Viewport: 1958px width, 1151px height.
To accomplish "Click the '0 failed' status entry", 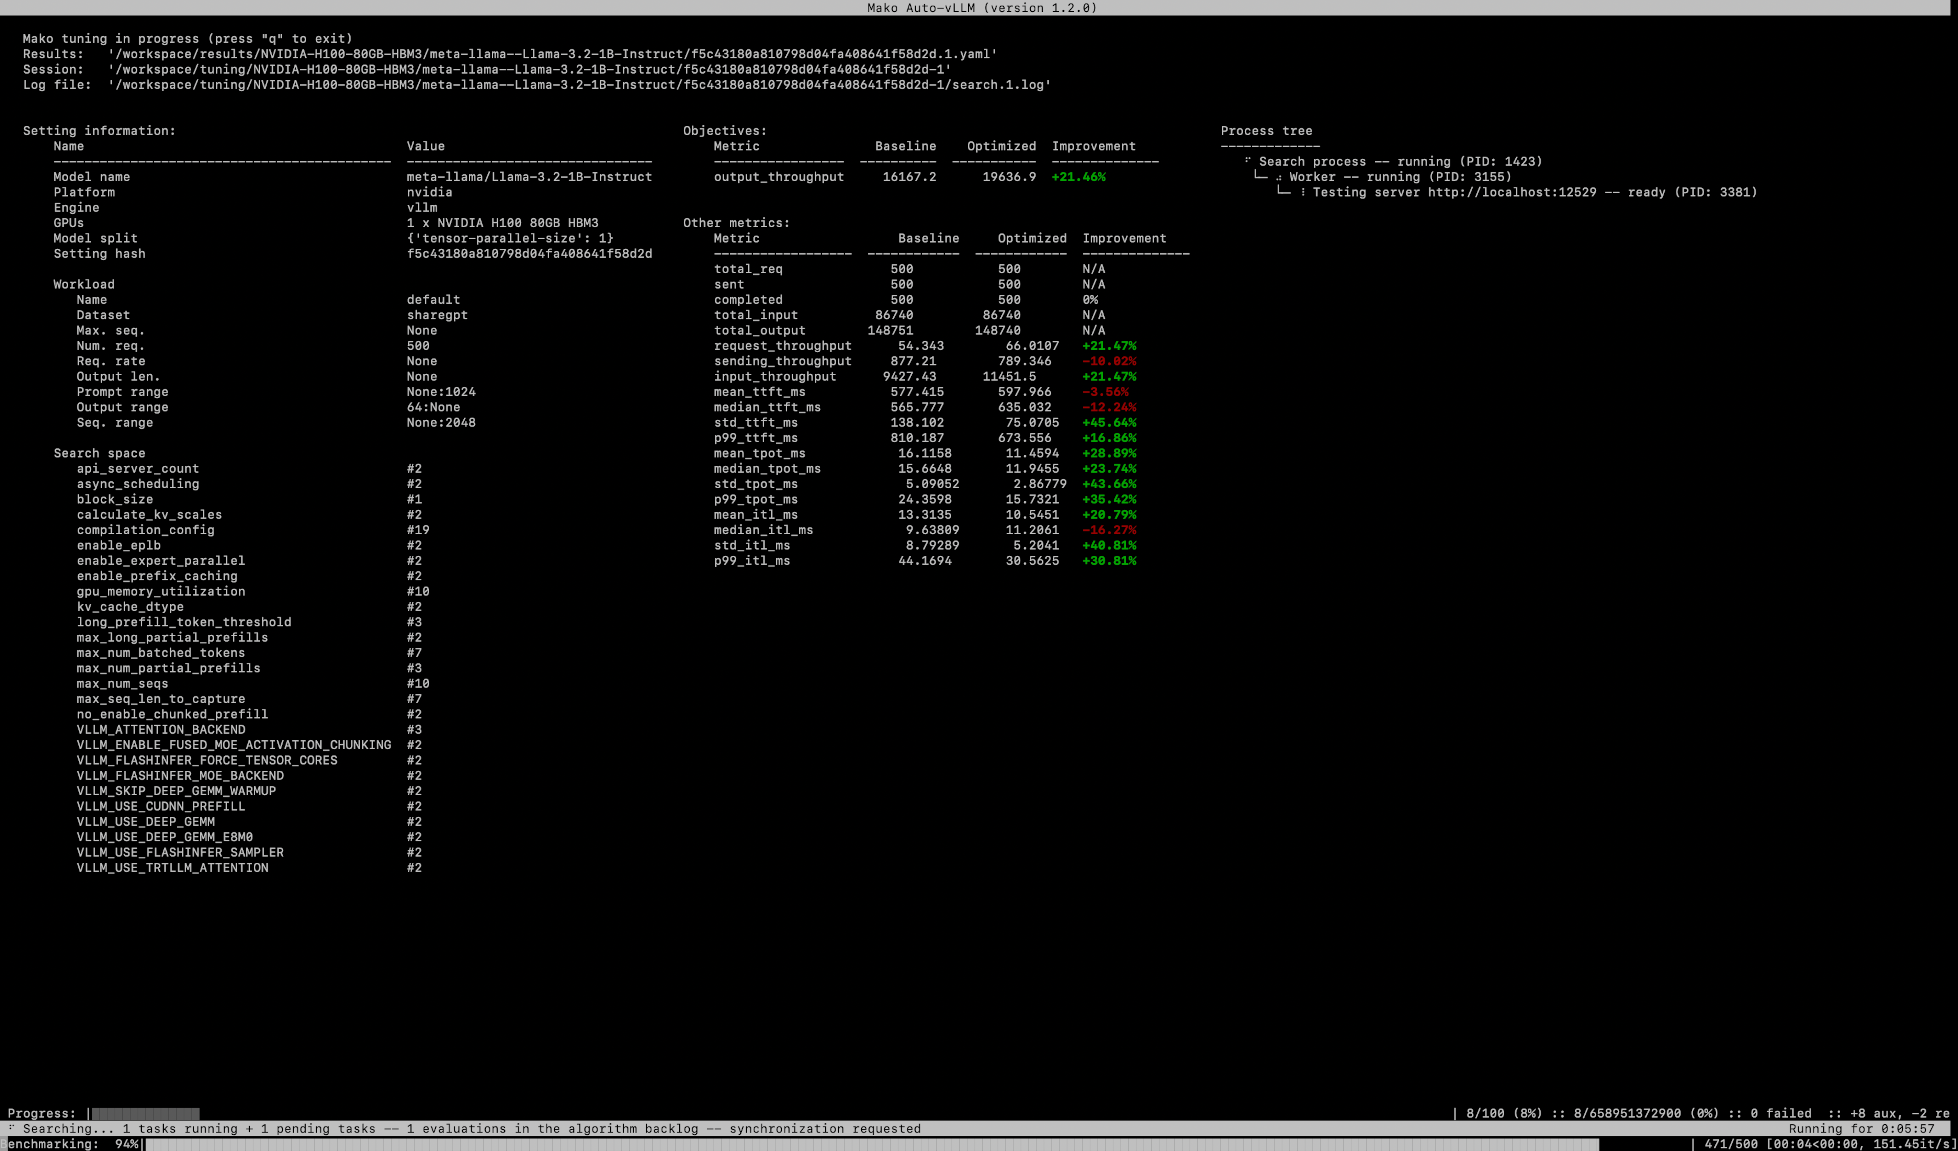I will 1781,1114.
